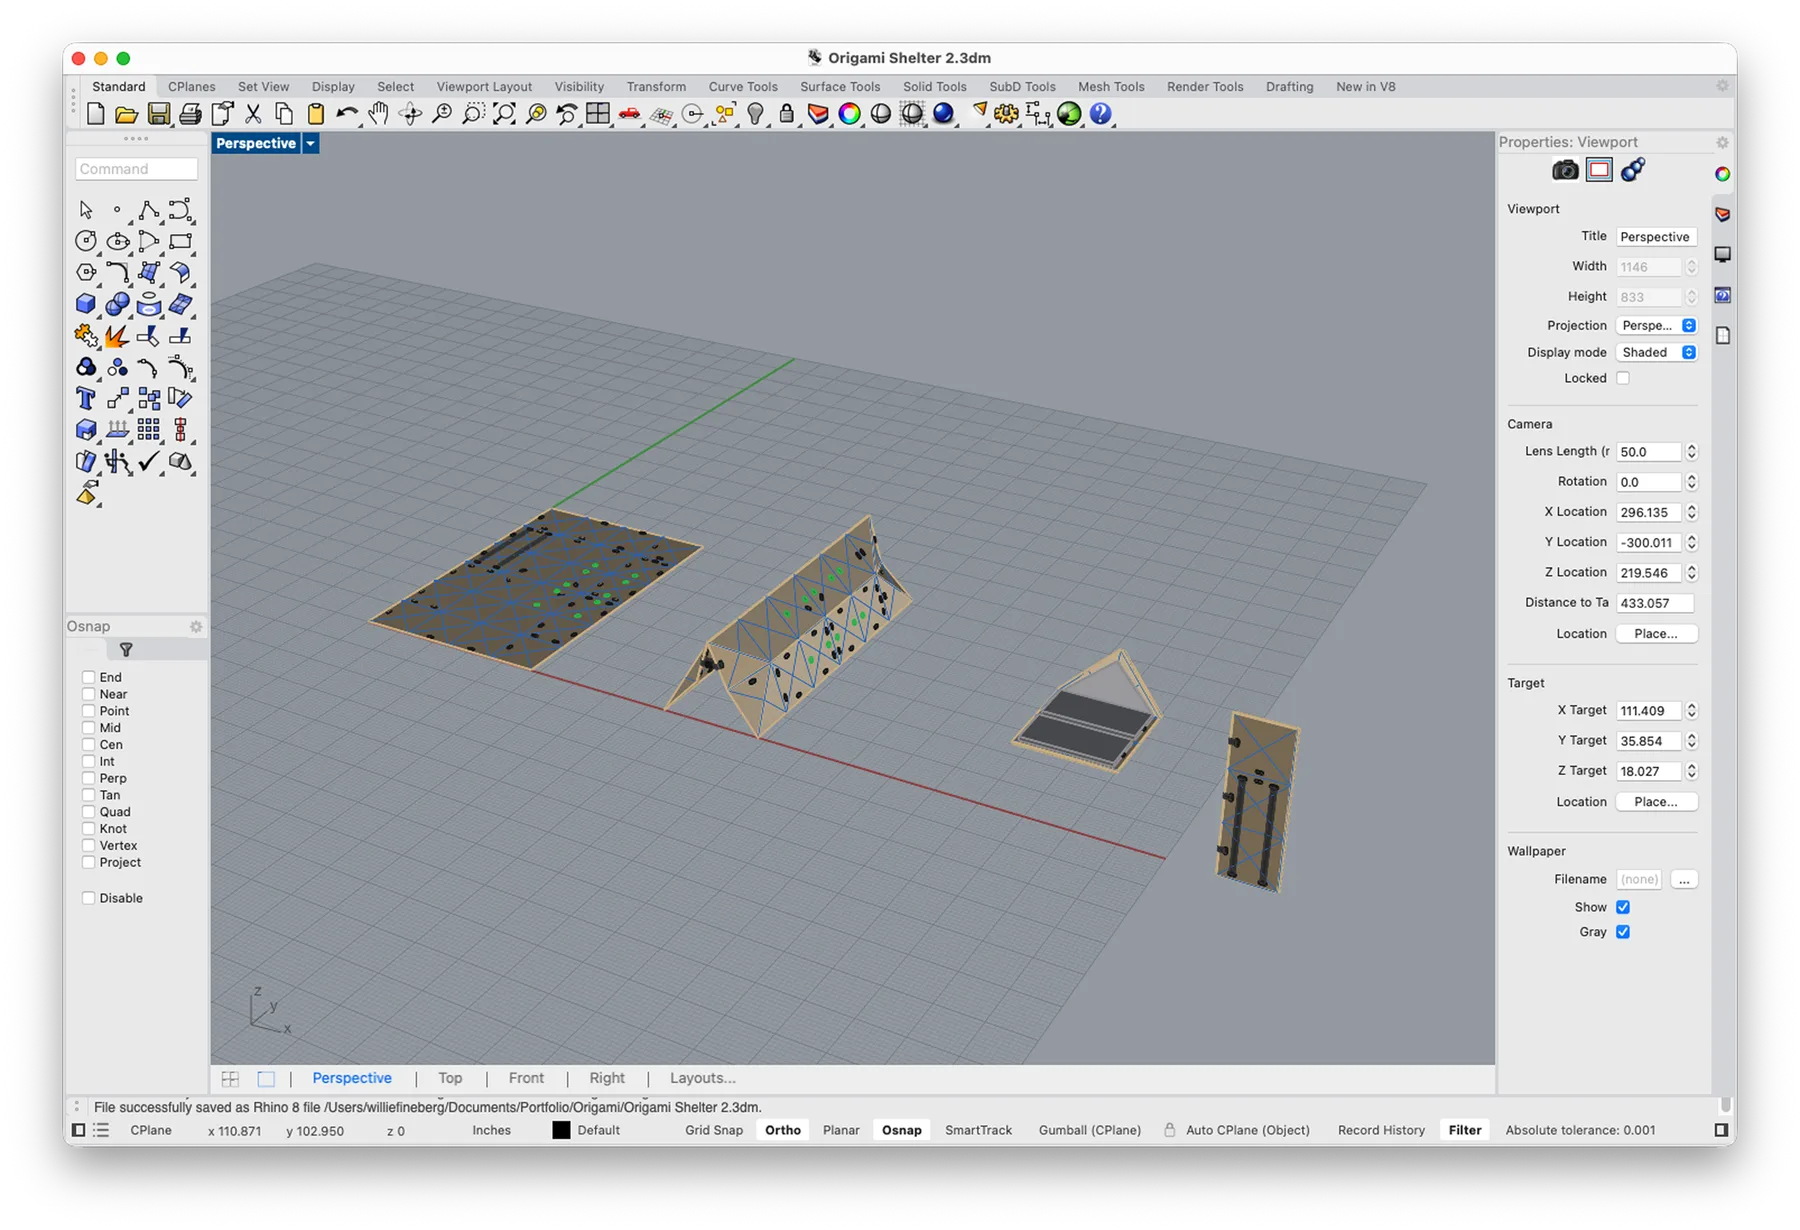Viewport: 1800px width, 1230px height.
Task: Click the camera icon in Properties
Action: pyautogui.click(x=1565, y=170)
